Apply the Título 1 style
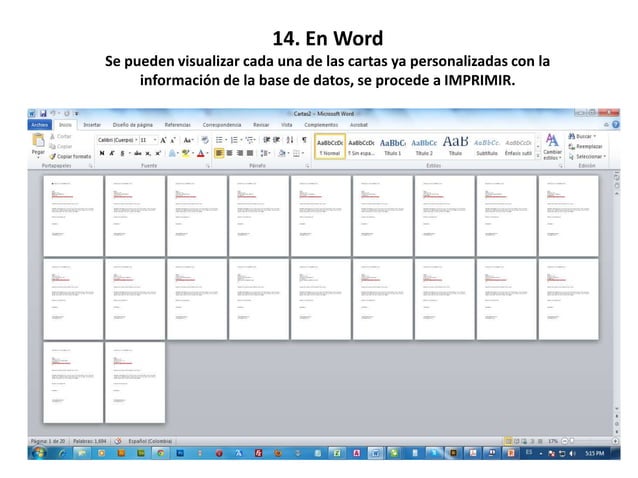 [393, 146]
